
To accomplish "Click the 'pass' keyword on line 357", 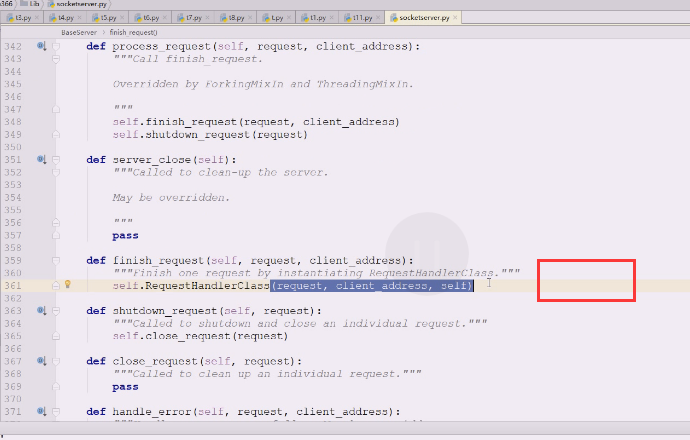I will (125, 235).
